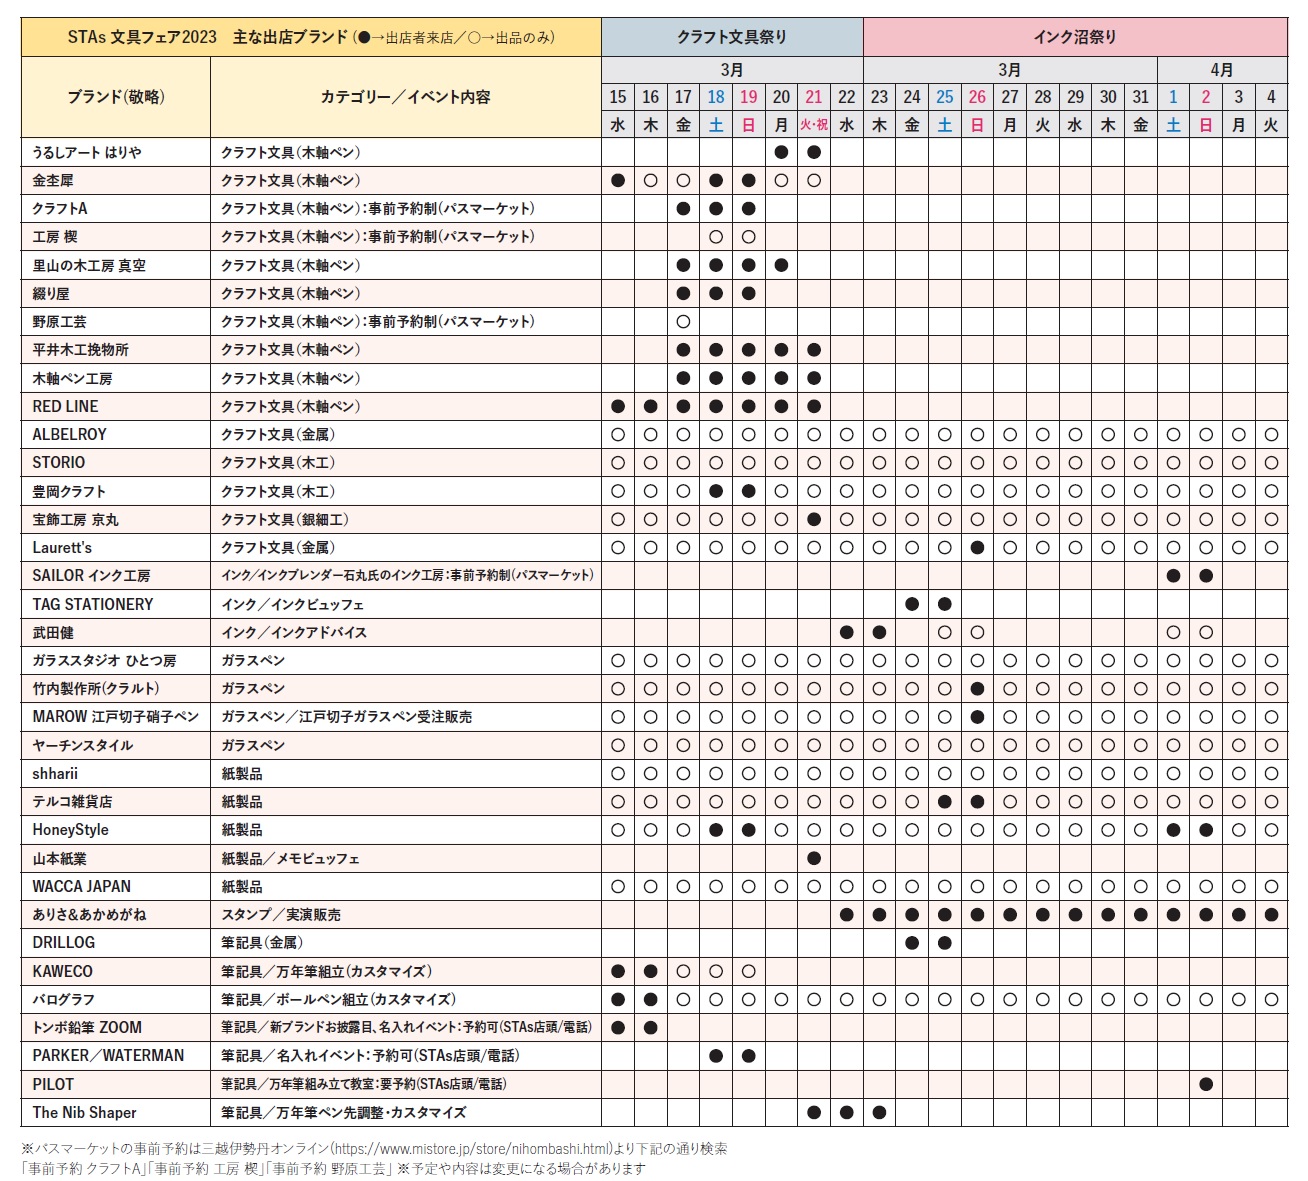Select the KAWECO brand name

(x=62, y=972)
